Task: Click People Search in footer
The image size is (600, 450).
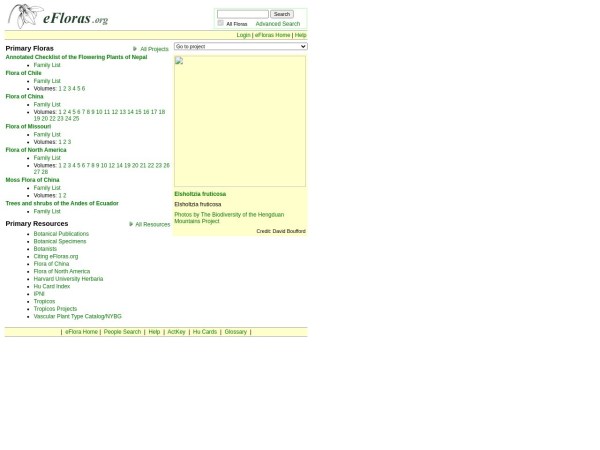Action: tap(122, 332)
